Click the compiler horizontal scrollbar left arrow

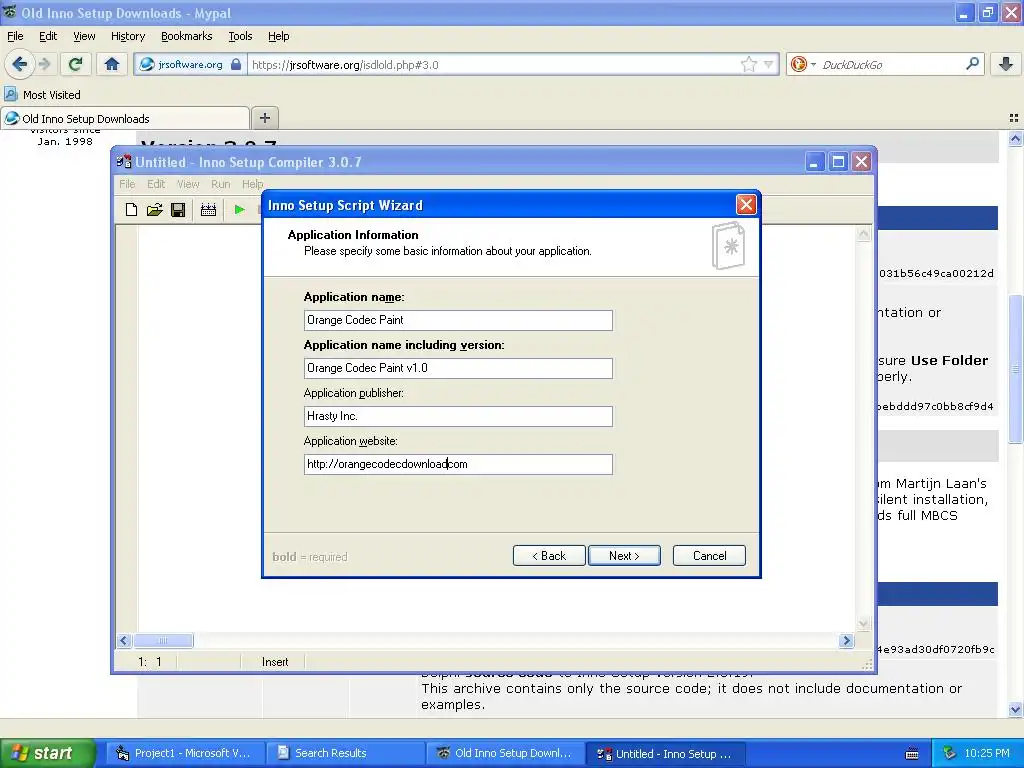tap(124, 641)
